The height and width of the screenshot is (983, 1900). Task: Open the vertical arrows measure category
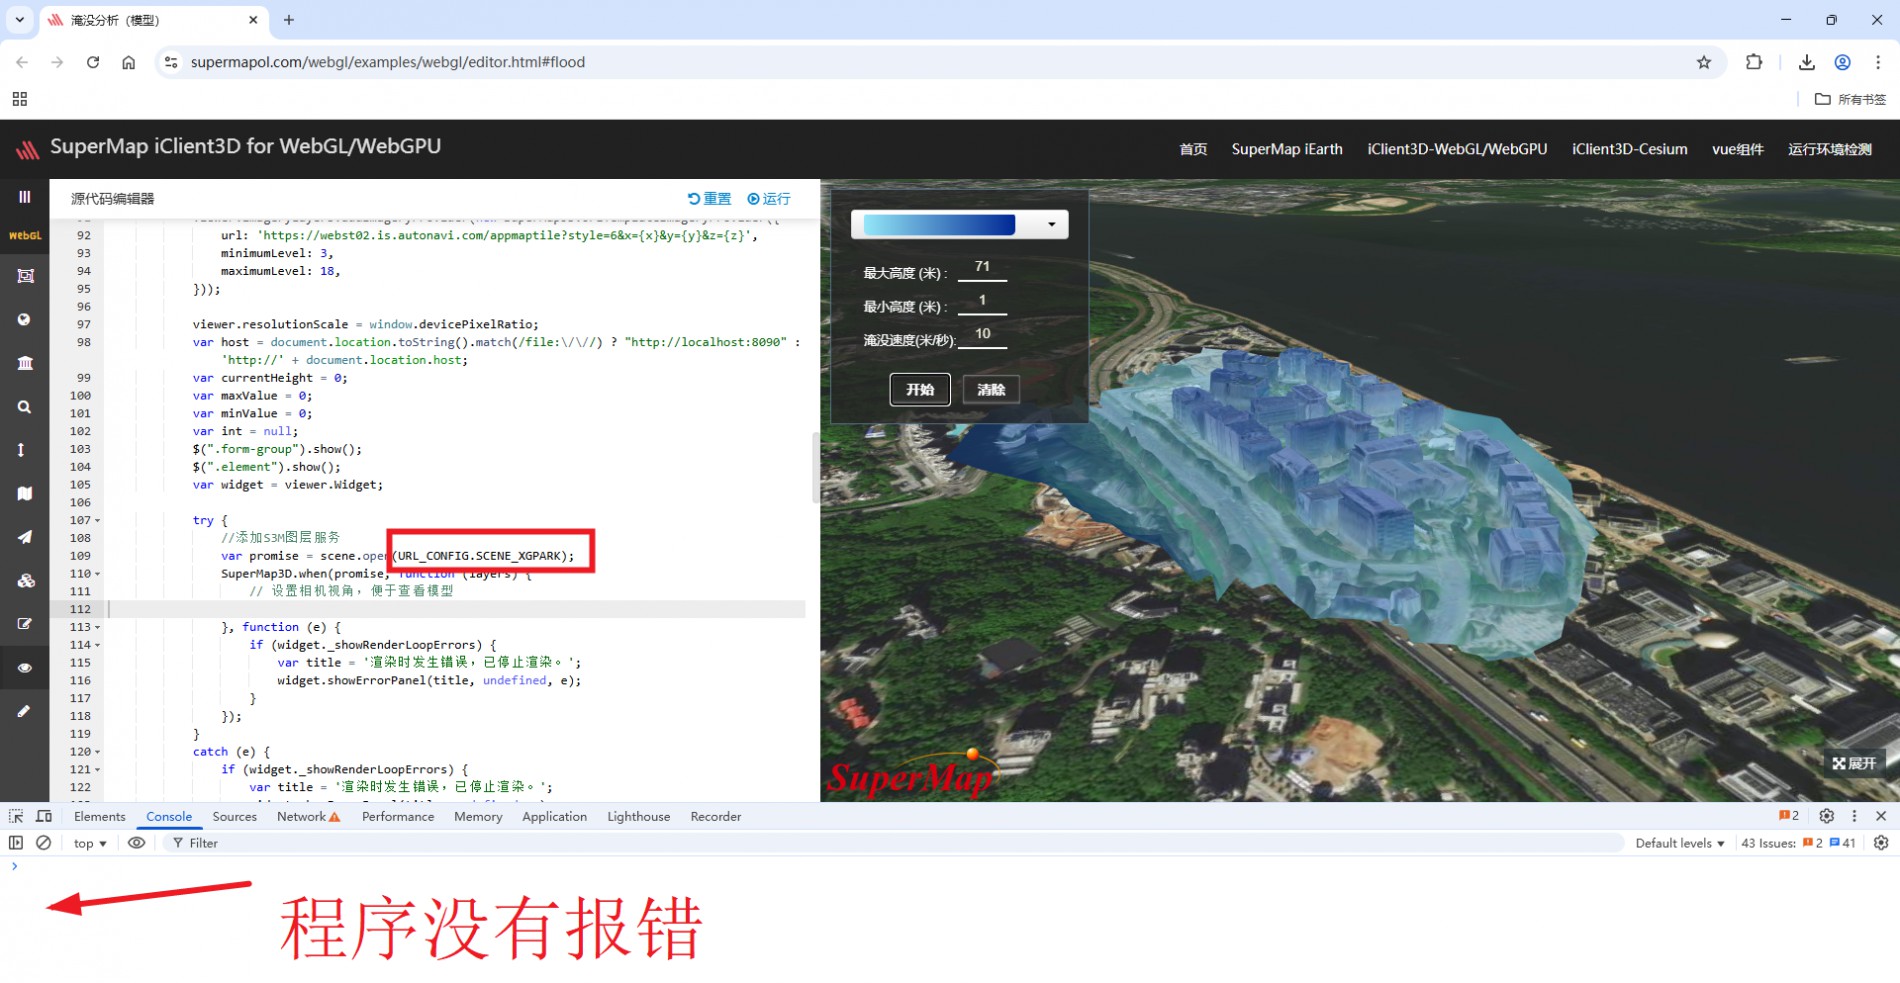pos(22,450)
